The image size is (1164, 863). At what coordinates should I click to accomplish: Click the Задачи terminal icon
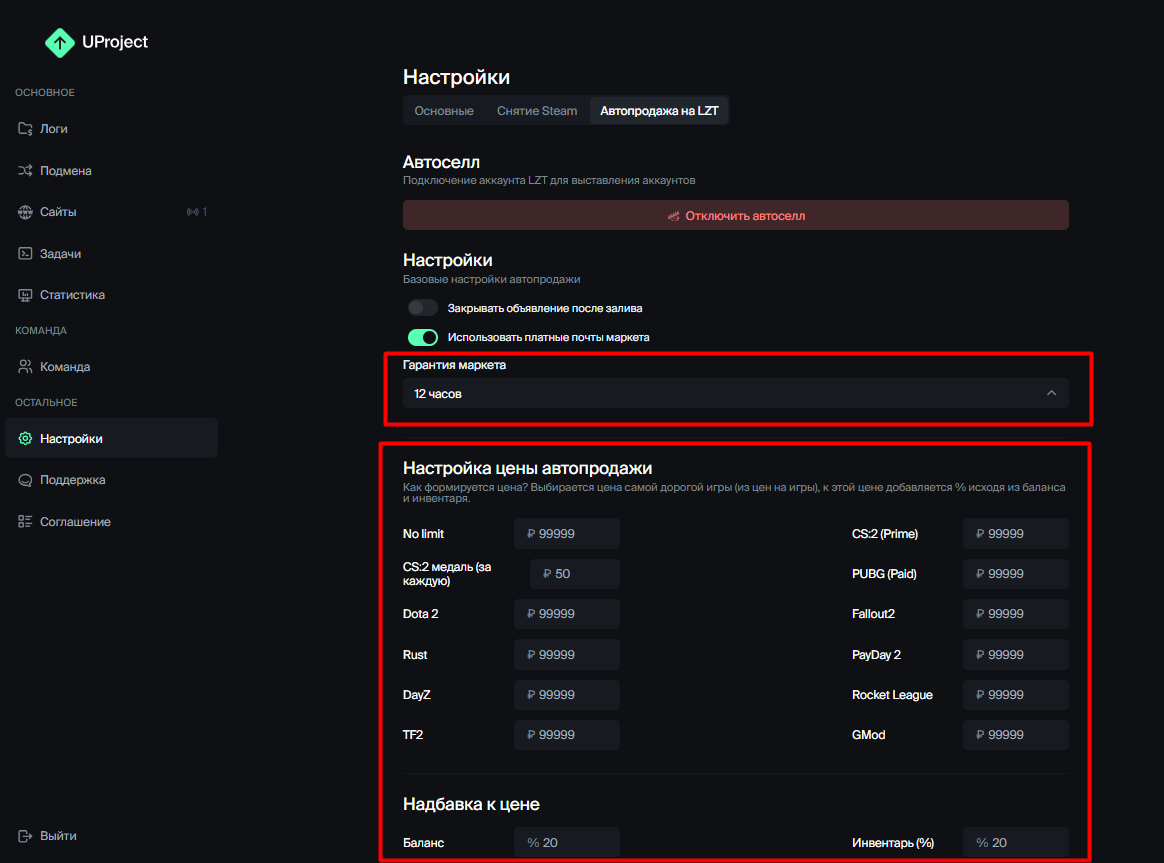pos(25,254)
